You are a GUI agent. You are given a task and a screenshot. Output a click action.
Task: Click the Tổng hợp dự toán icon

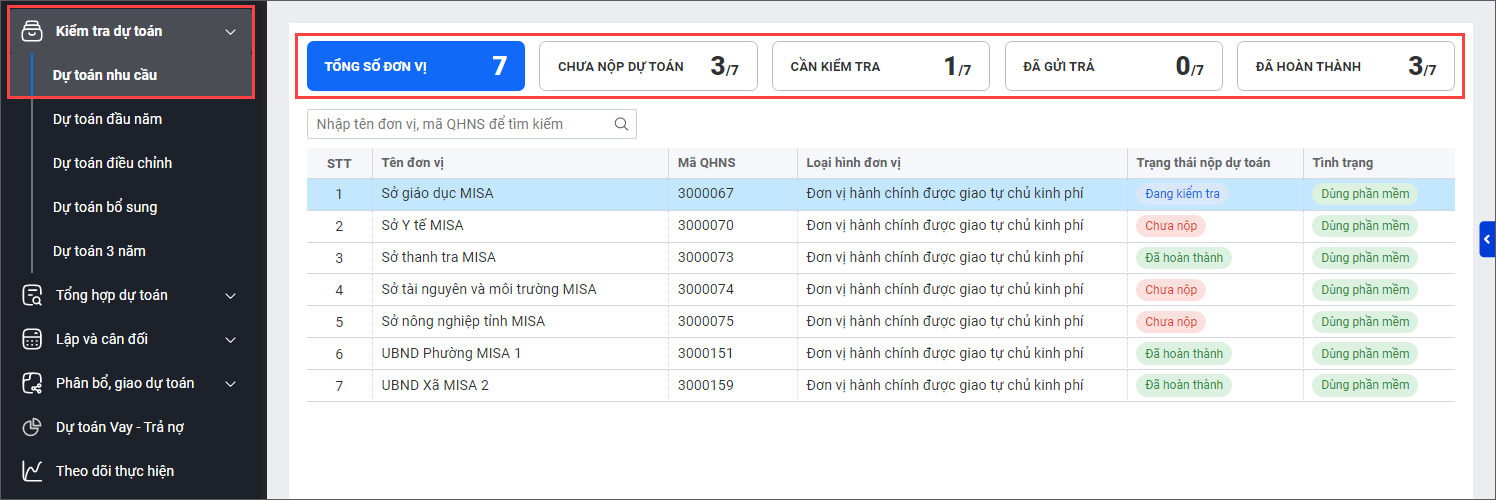click(x=32, y=295)
